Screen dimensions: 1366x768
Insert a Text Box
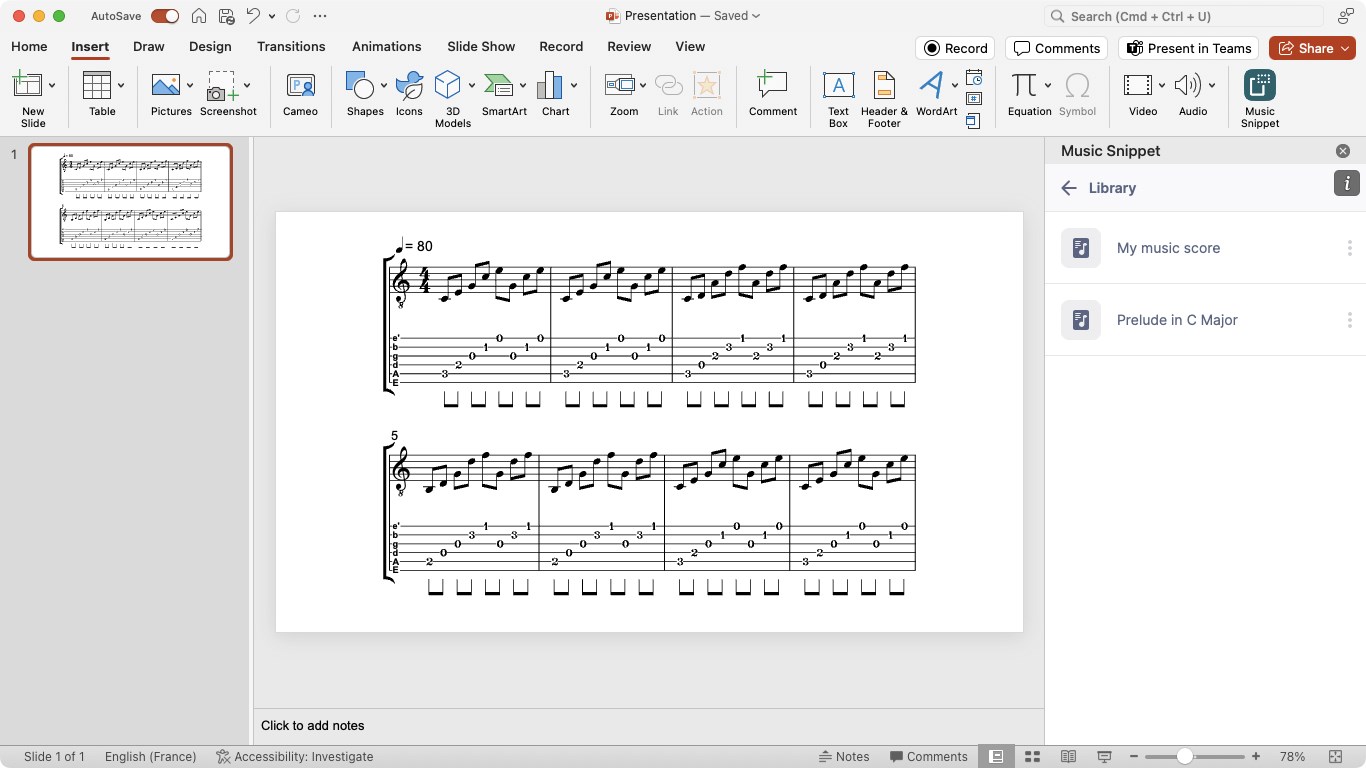tap(838, 98)
